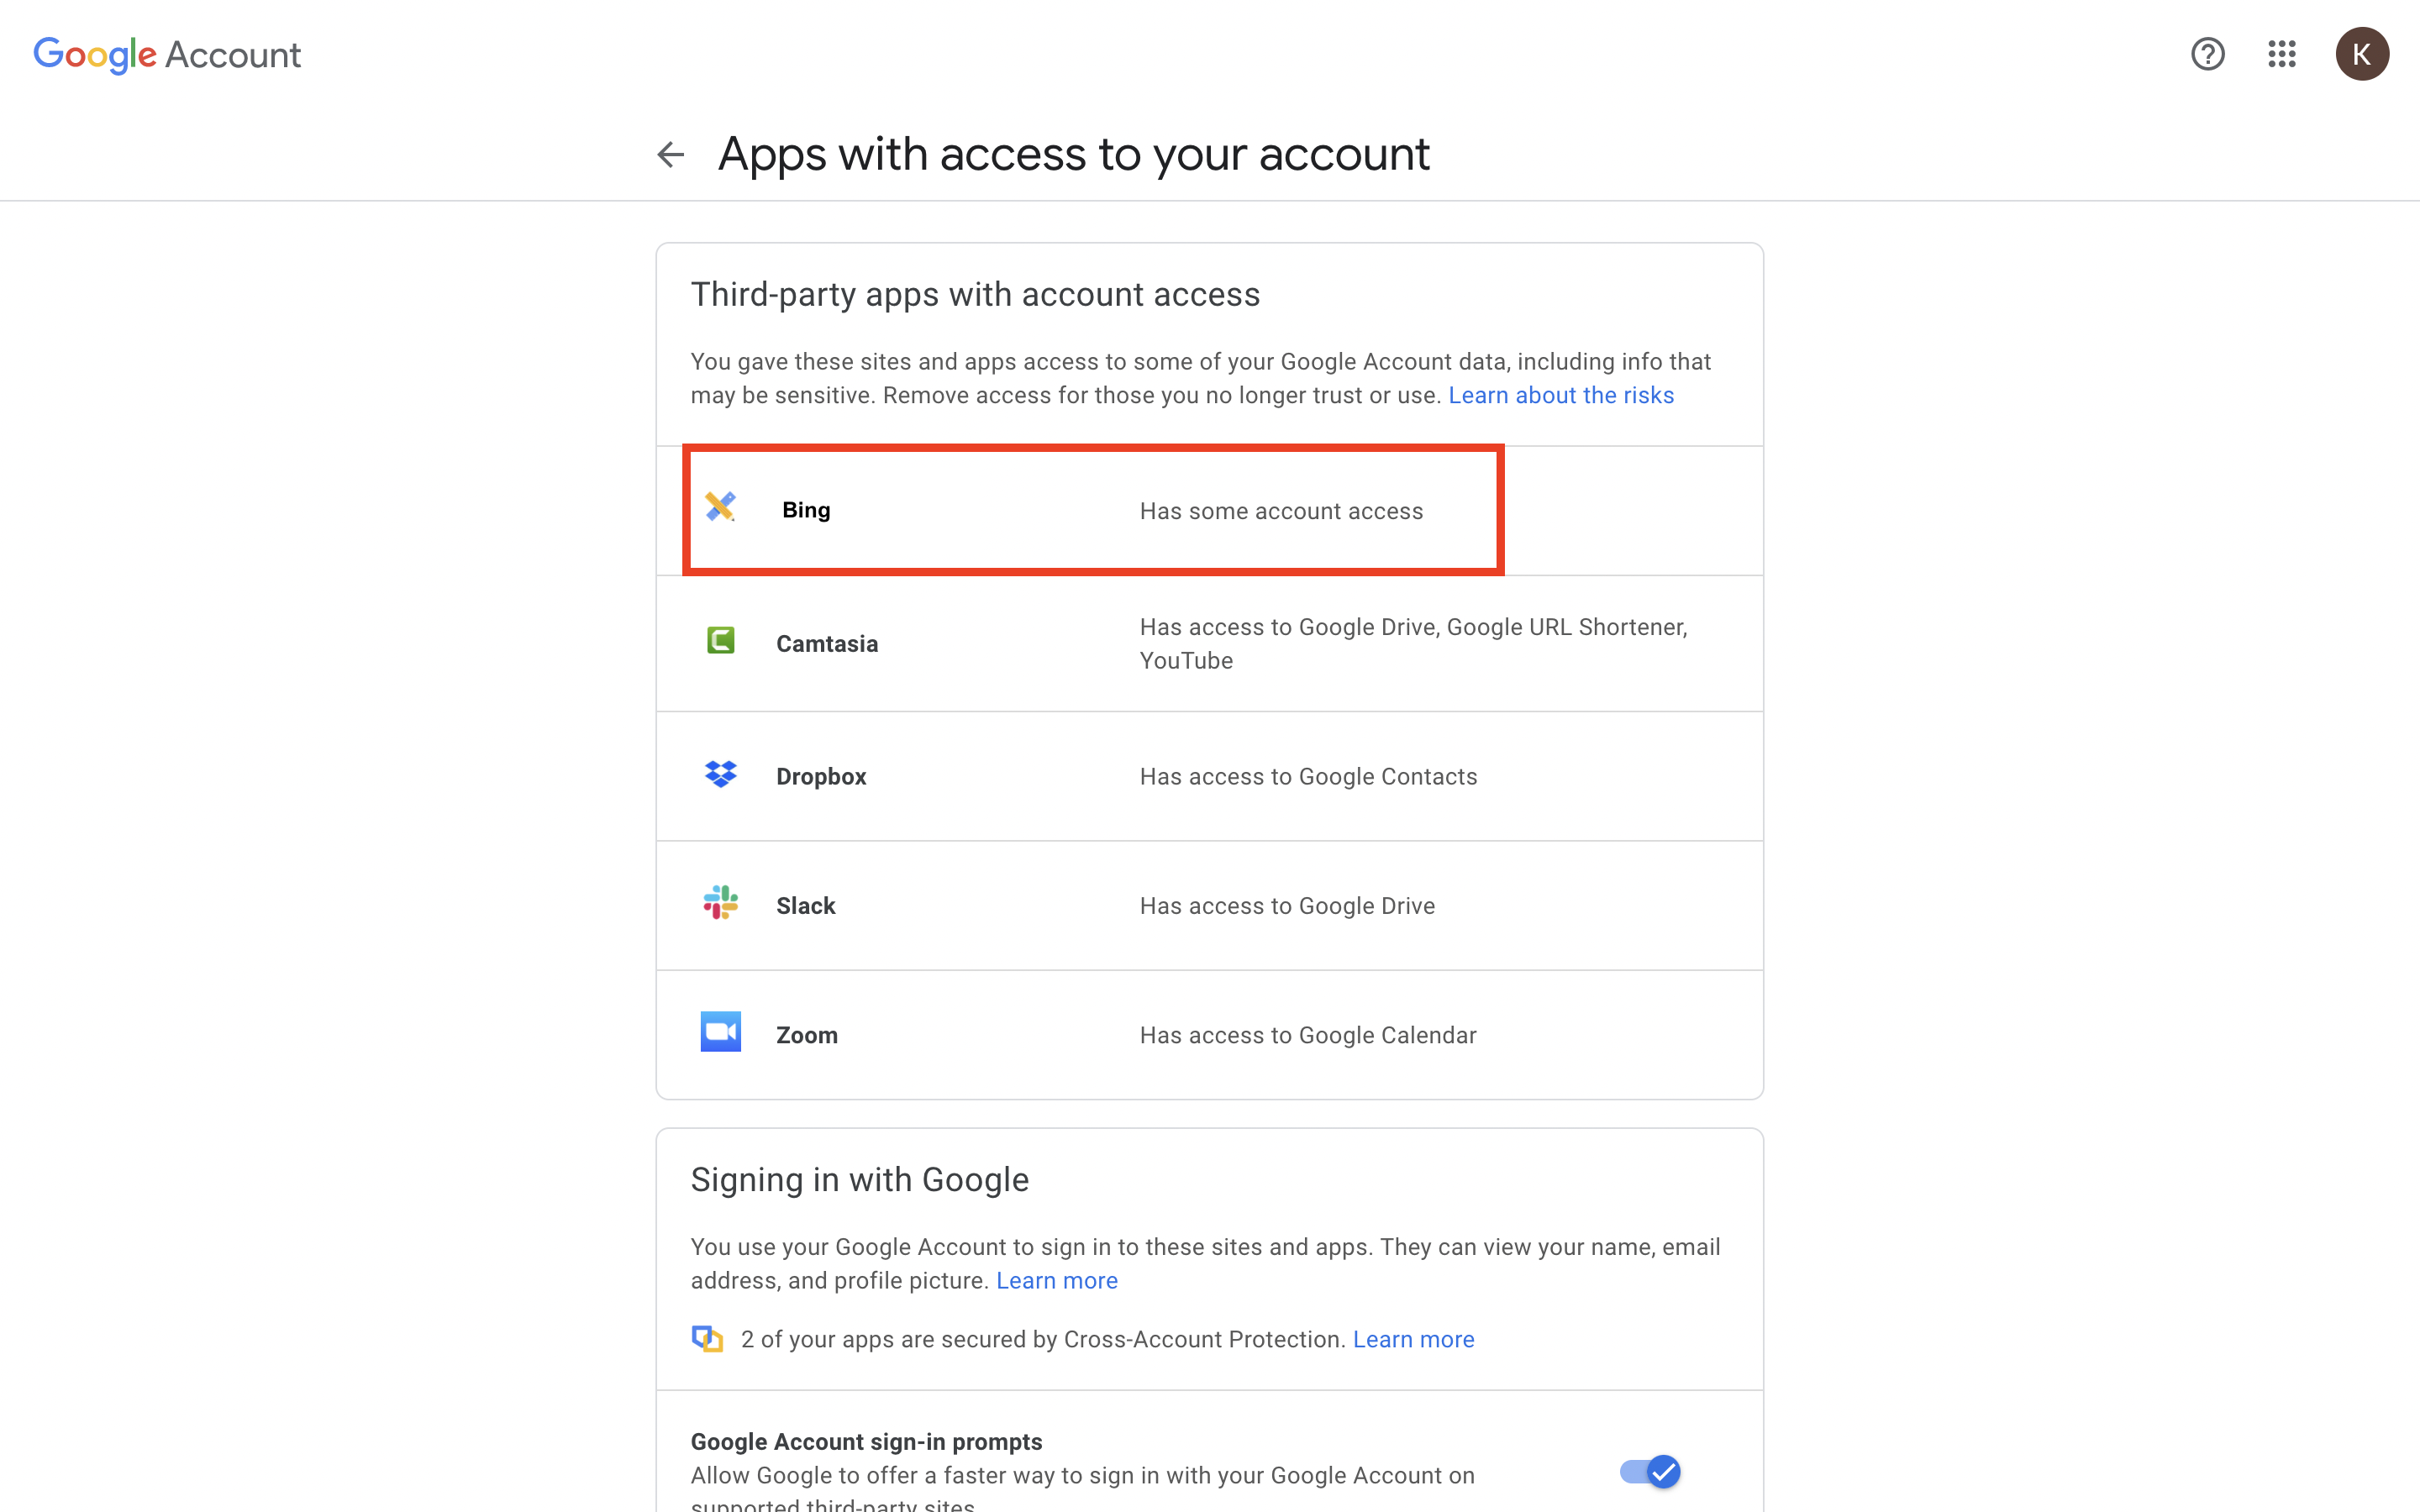Disable Bing account access toggle
Screen dimensions: 2420x1512
(1092, 509)
